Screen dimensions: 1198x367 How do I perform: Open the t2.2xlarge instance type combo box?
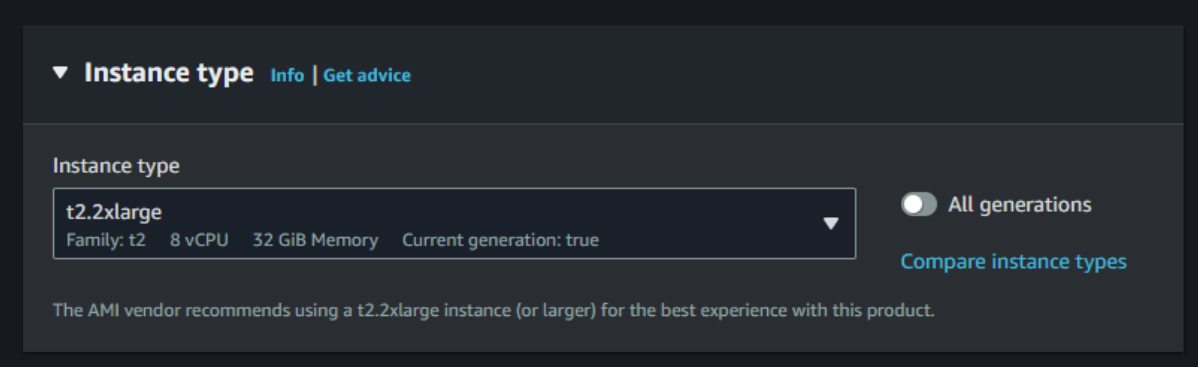coord(454,223)
